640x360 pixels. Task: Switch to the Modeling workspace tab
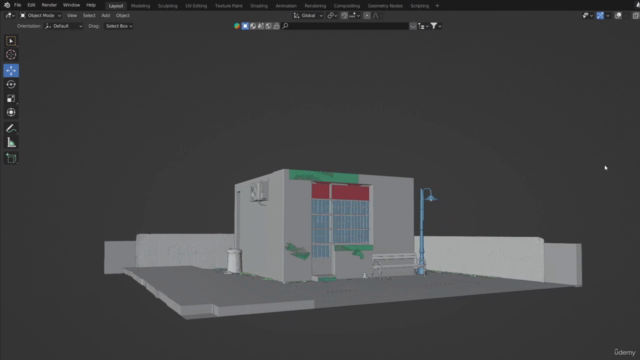[x=140, y=6]
